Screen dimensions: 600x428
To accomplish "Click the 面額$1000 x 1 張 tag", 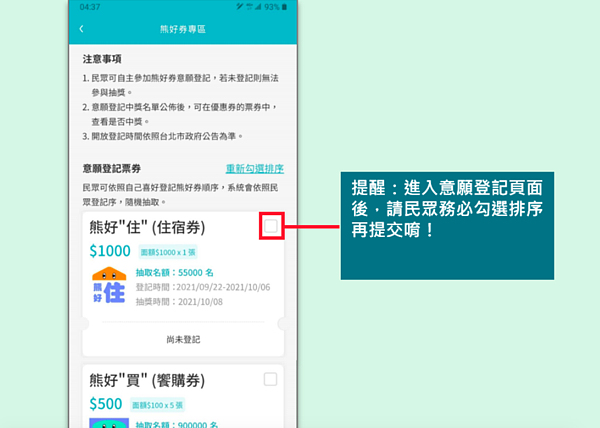I will click(x=168, y=252).
